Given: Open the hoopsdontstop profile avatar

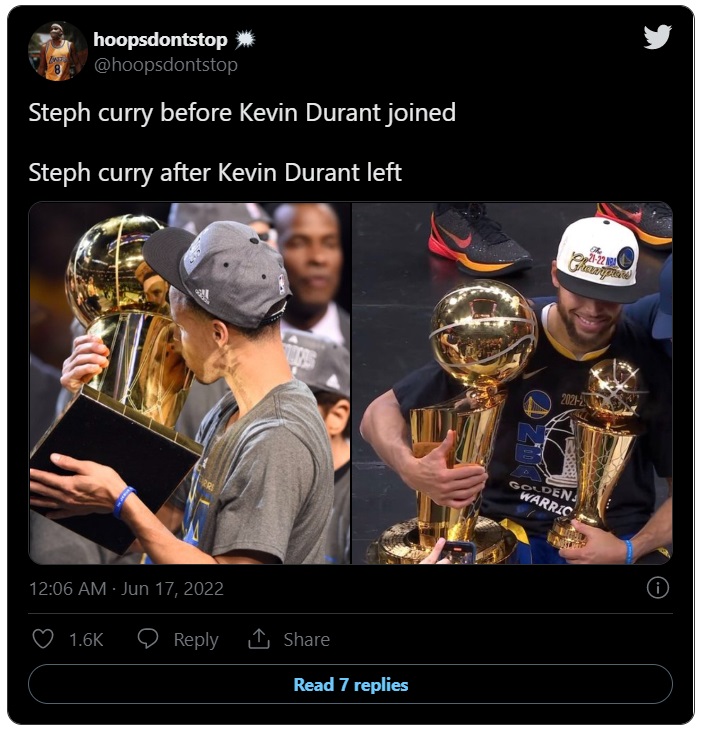Looking at the screenshot, I should [57, 51].
